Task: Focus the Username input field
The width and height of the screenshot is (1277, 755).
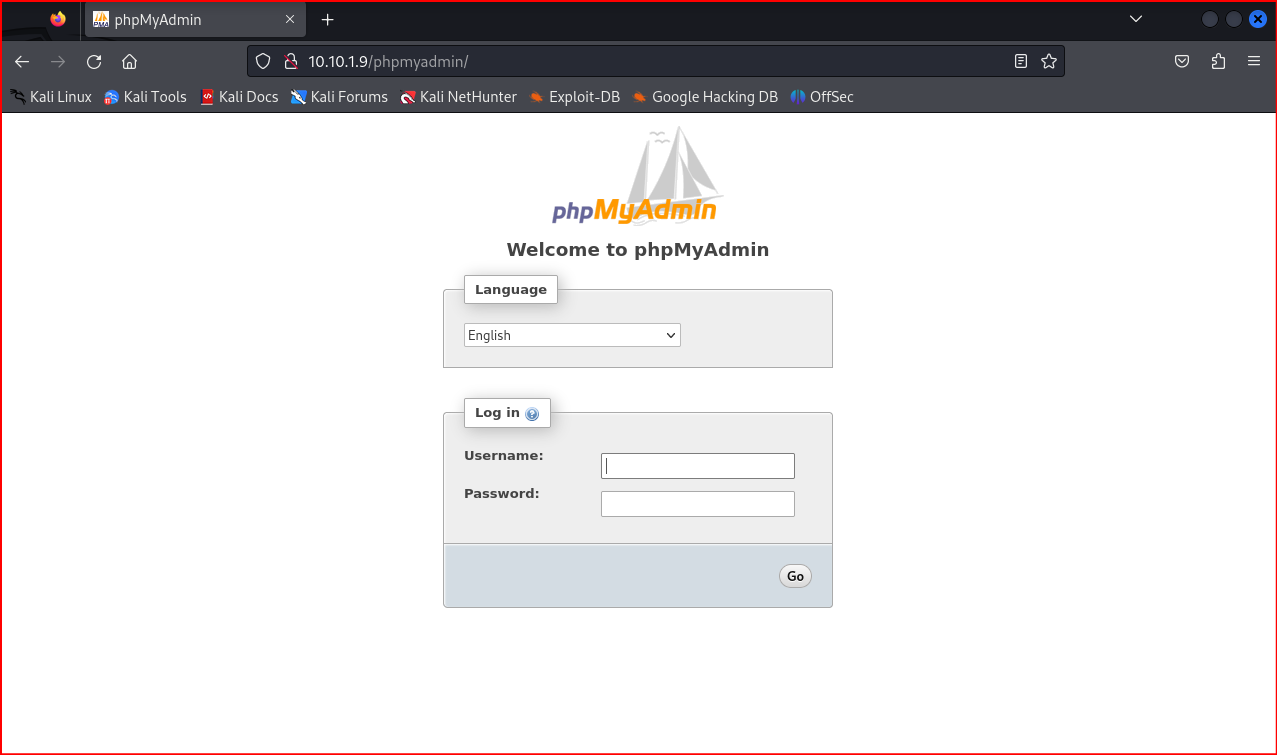Action: [697, 466]
